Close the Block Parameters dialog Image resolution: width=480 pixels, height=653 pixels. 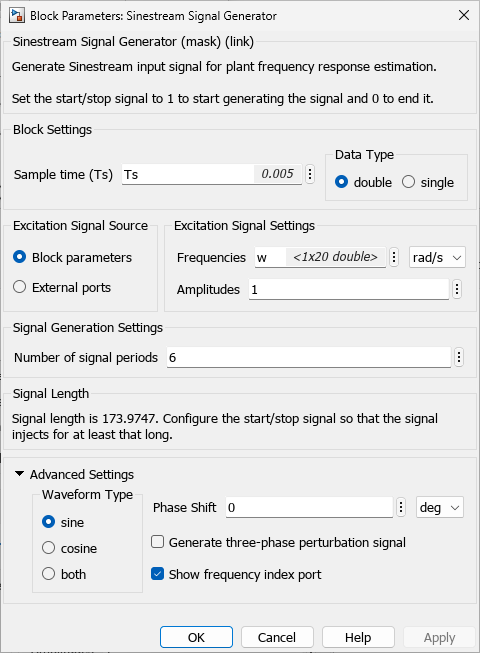click(x=464, y=15)
